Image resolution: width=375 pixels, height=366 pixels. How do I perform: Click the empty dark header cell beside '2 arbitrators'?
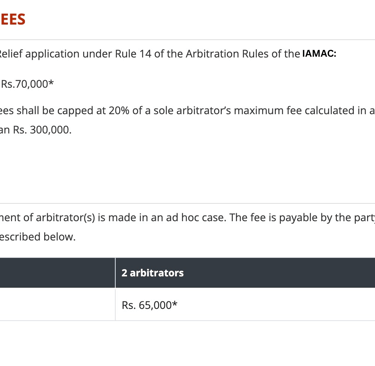pyautogui.click(x=57, y=273)
